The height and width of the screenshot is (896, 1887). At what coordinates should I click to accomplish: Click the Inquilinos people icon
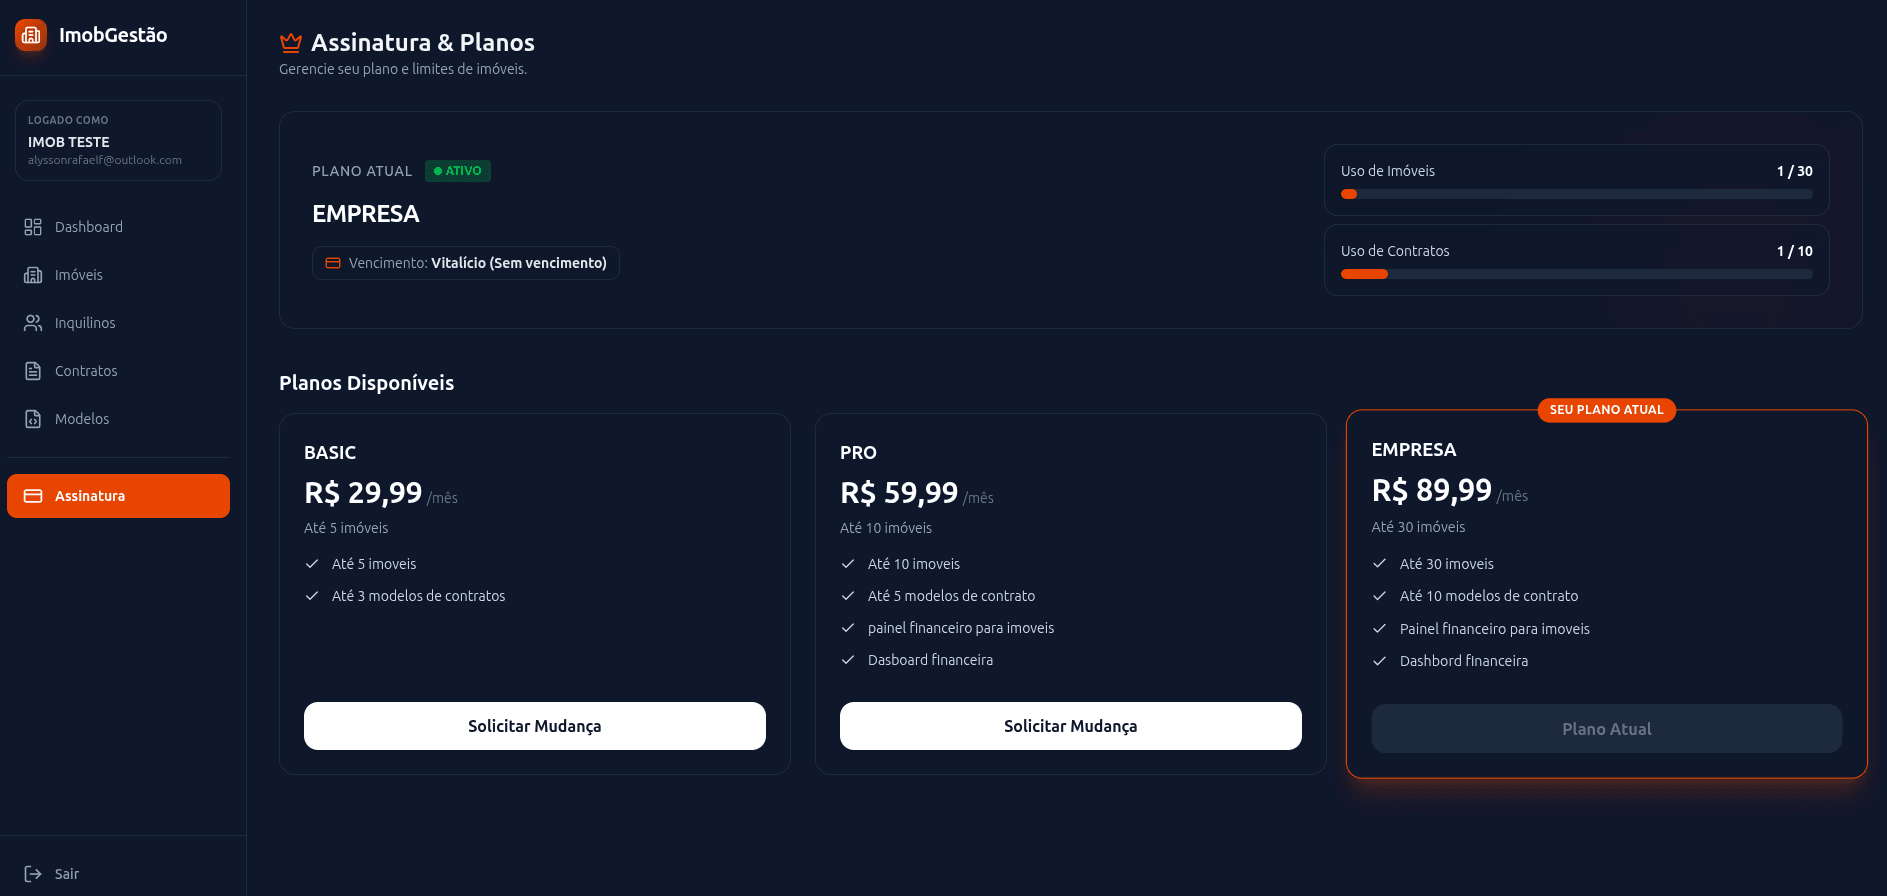[33, 323]
